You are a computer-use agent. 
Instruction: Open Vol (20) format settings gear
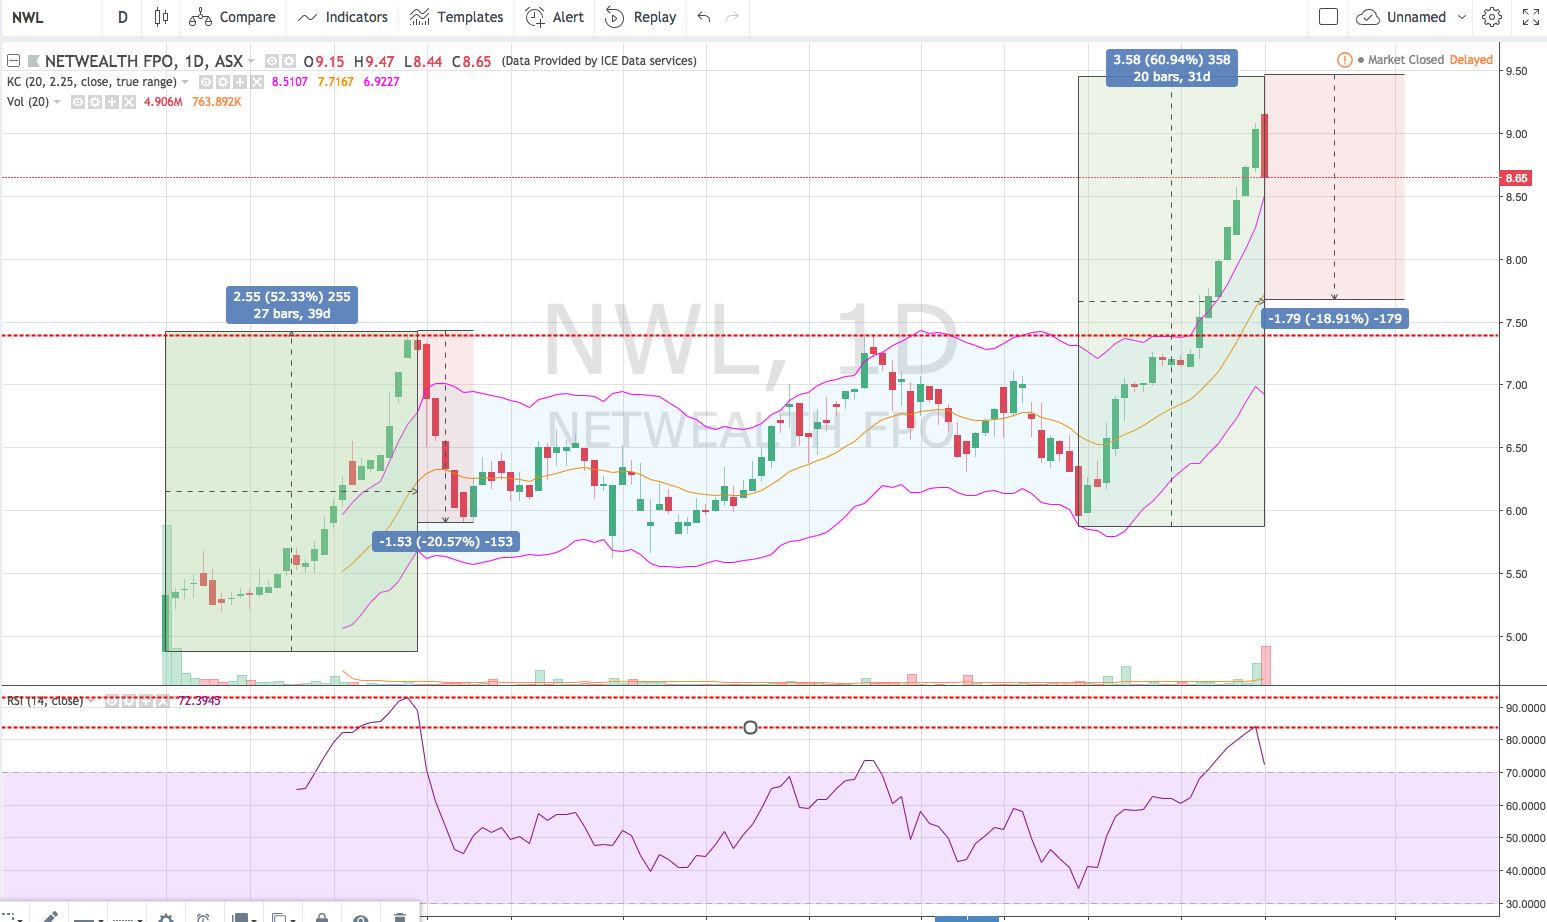[x=95, y=102]
